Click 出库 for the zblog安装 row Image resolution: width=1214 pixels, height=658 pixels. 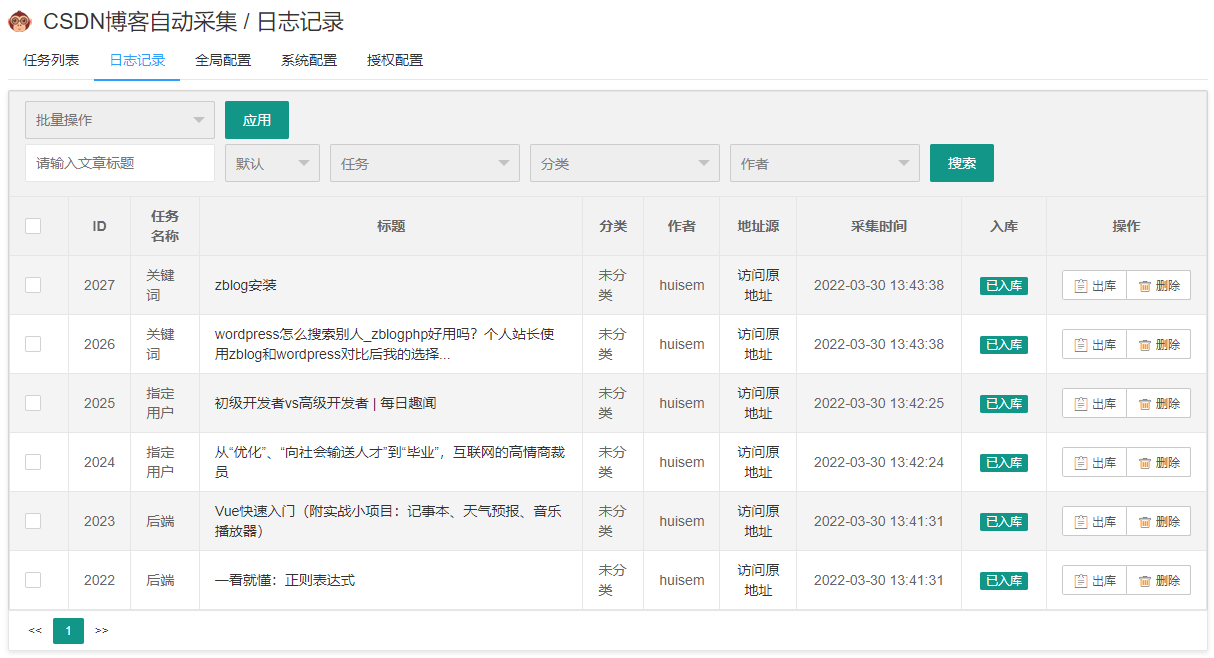1094,285
